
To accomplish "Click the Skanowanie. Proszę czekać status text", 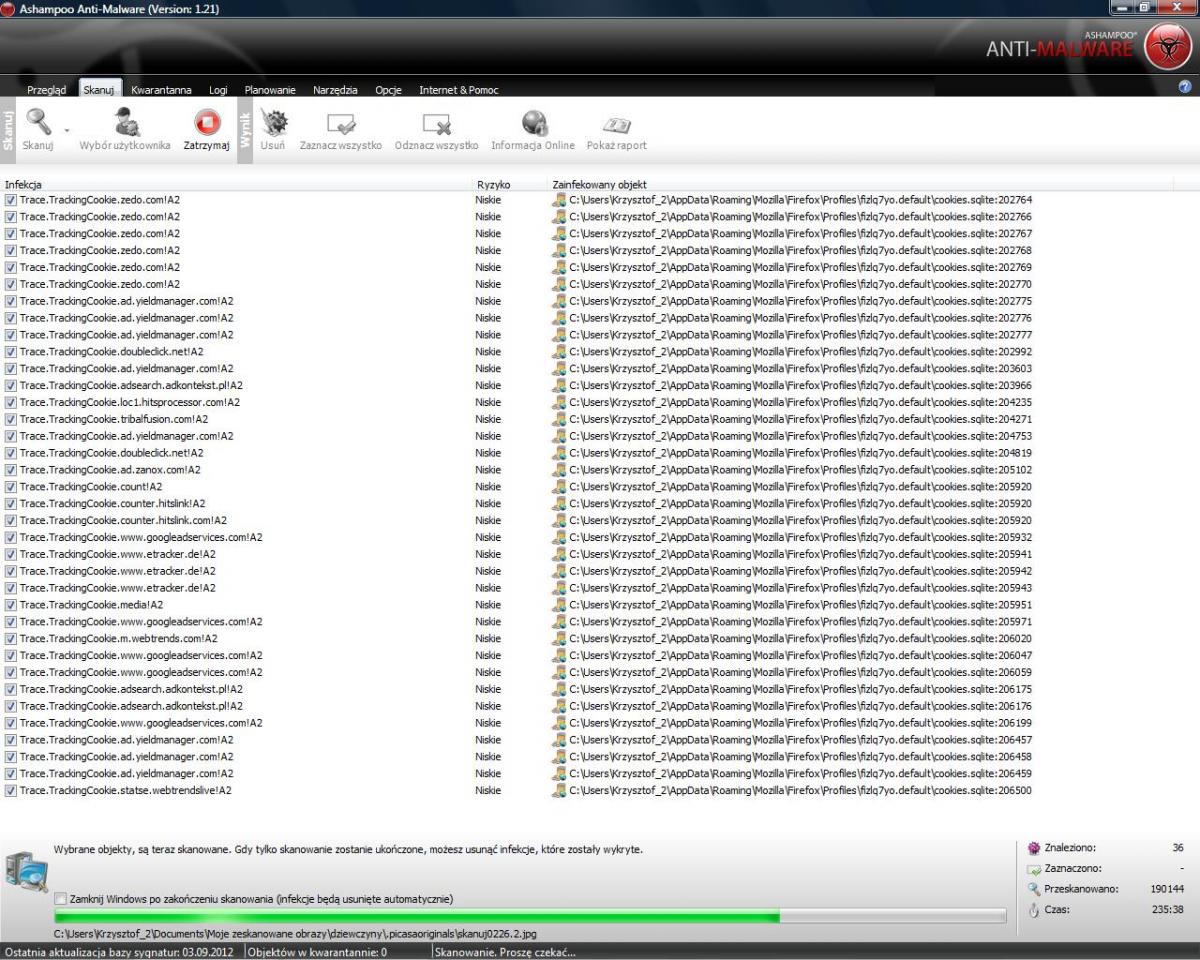I will click(x=505, y=952).
